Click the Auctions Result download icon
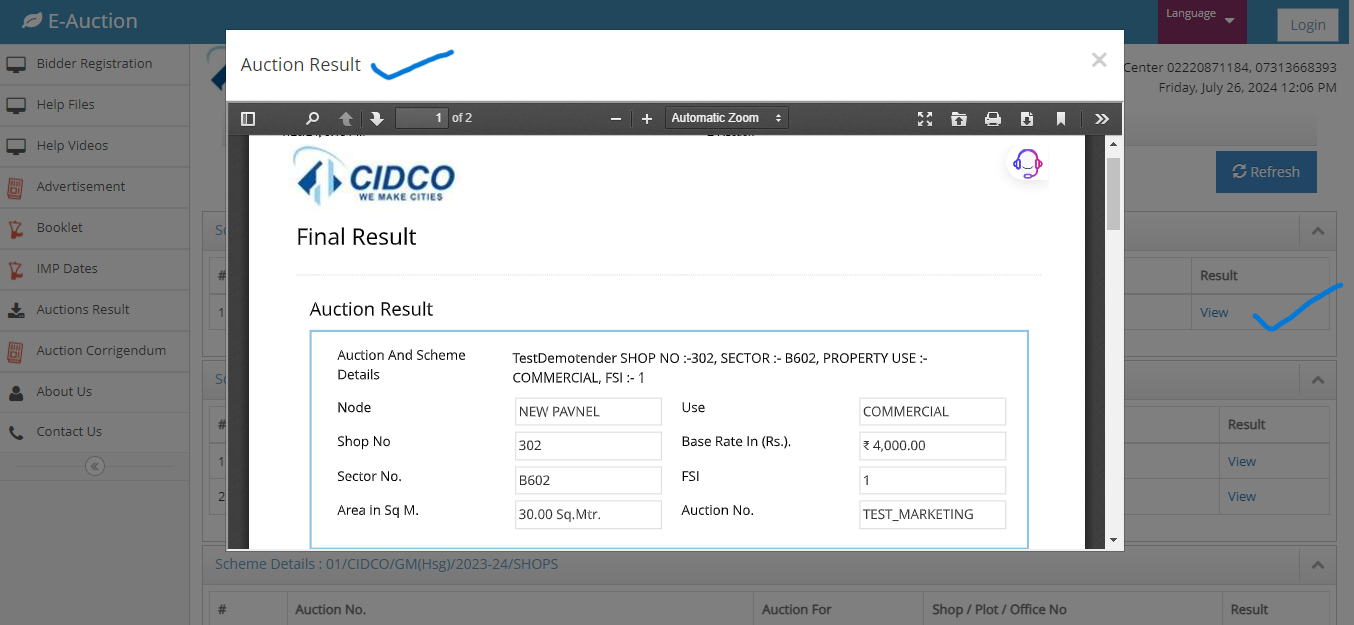Image resolution: width=1354 pixels, height=625 pixels. [x=15, y=310]
